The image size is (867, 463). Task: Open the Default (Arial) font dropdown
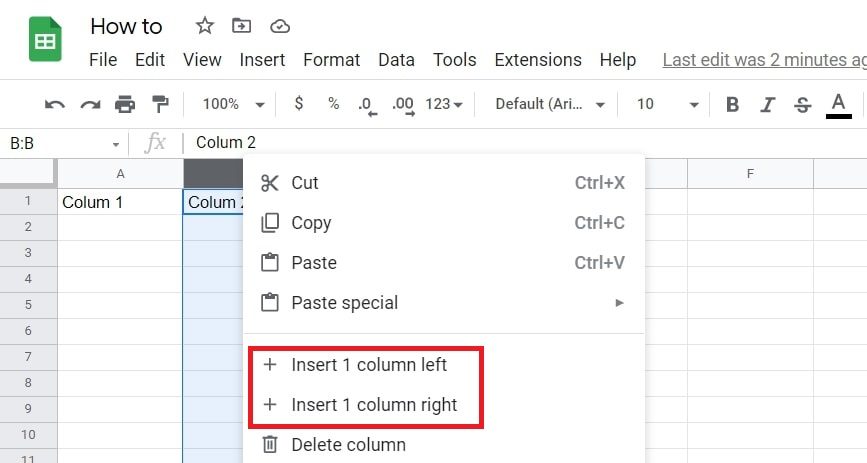550,104
